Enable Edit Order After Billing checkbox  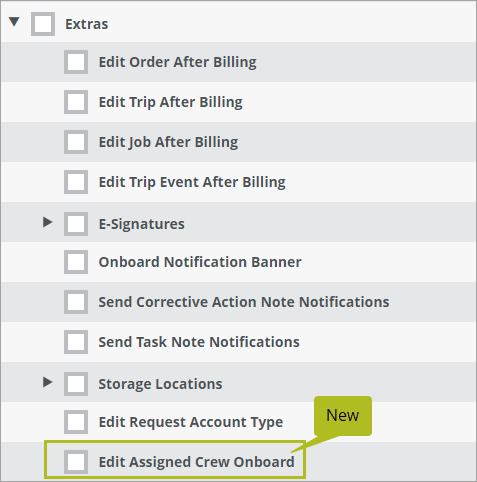76,62
